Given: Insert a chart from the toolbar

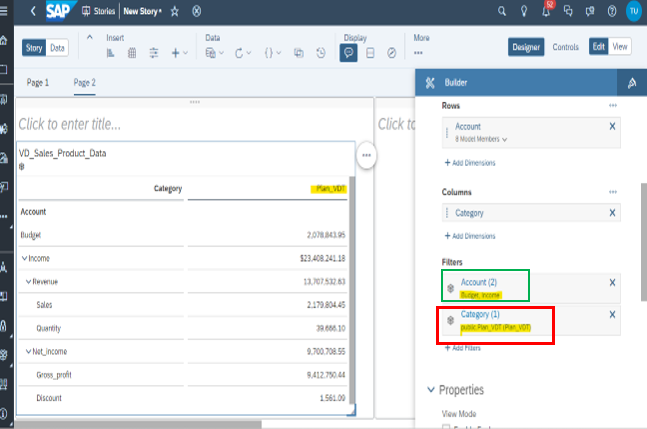Looking at the screenshot, I should (x=111, y=52).
